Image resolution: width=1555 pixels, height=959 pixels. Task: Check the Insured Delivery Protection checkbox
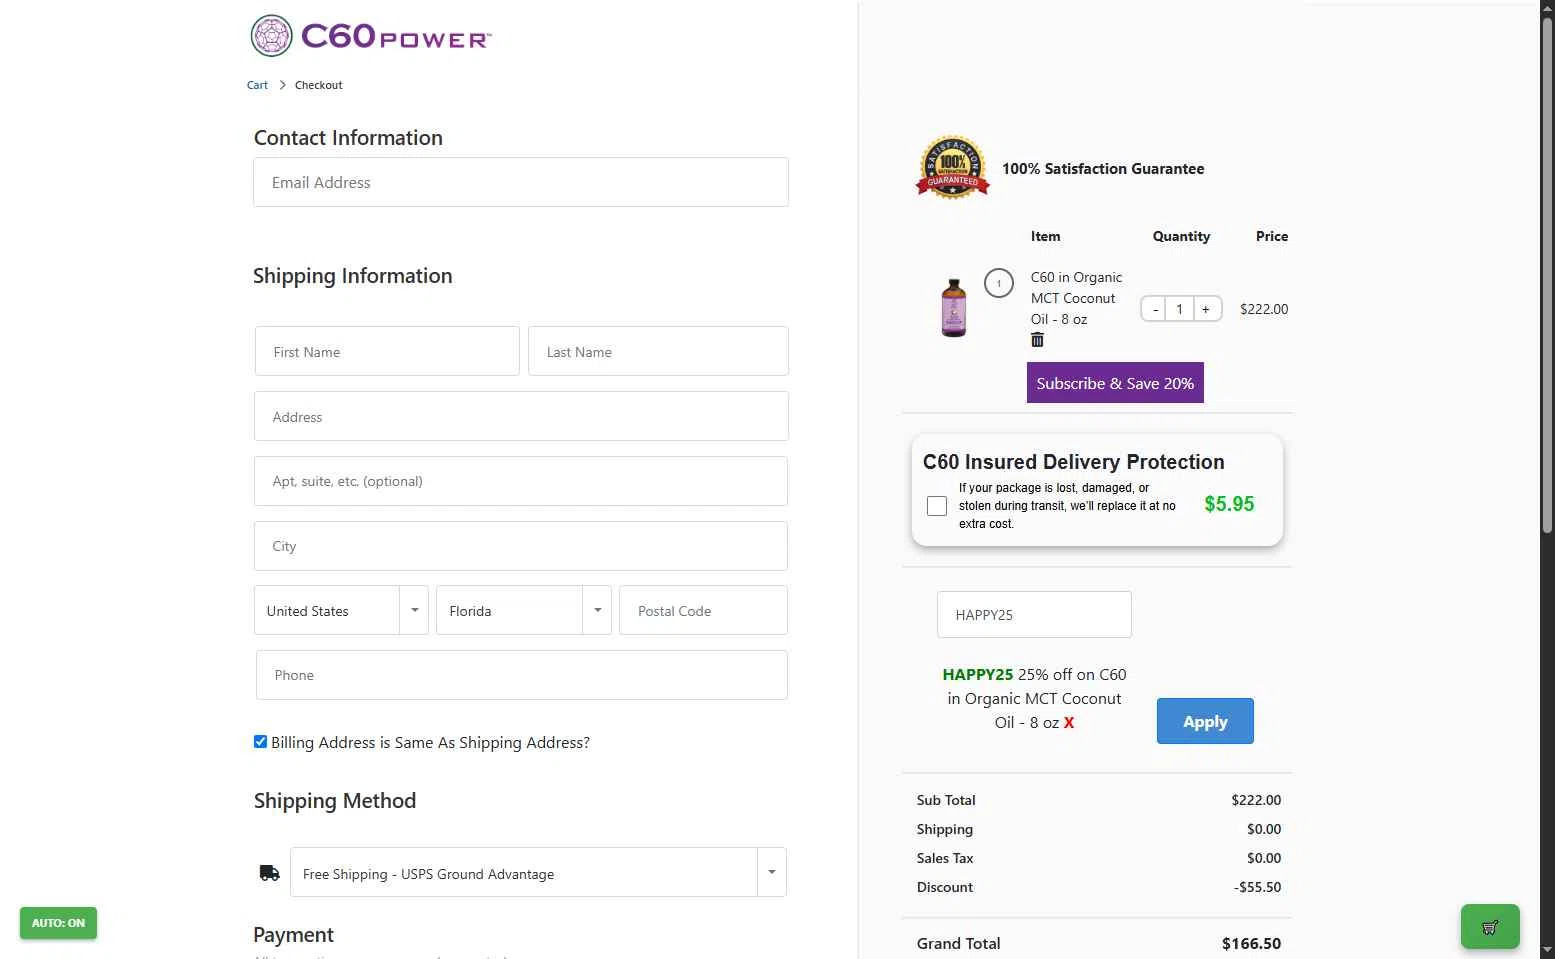click(x=937, y=506)
